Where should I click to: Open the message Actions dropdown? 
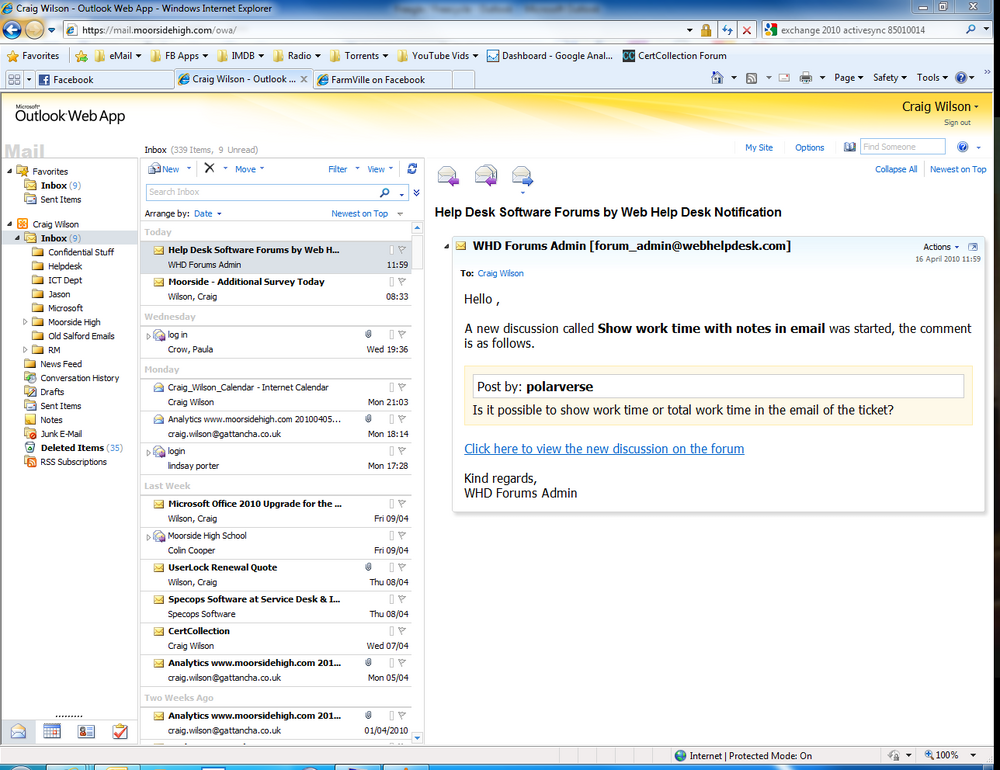pyautogui.click(x=941, y=247)
